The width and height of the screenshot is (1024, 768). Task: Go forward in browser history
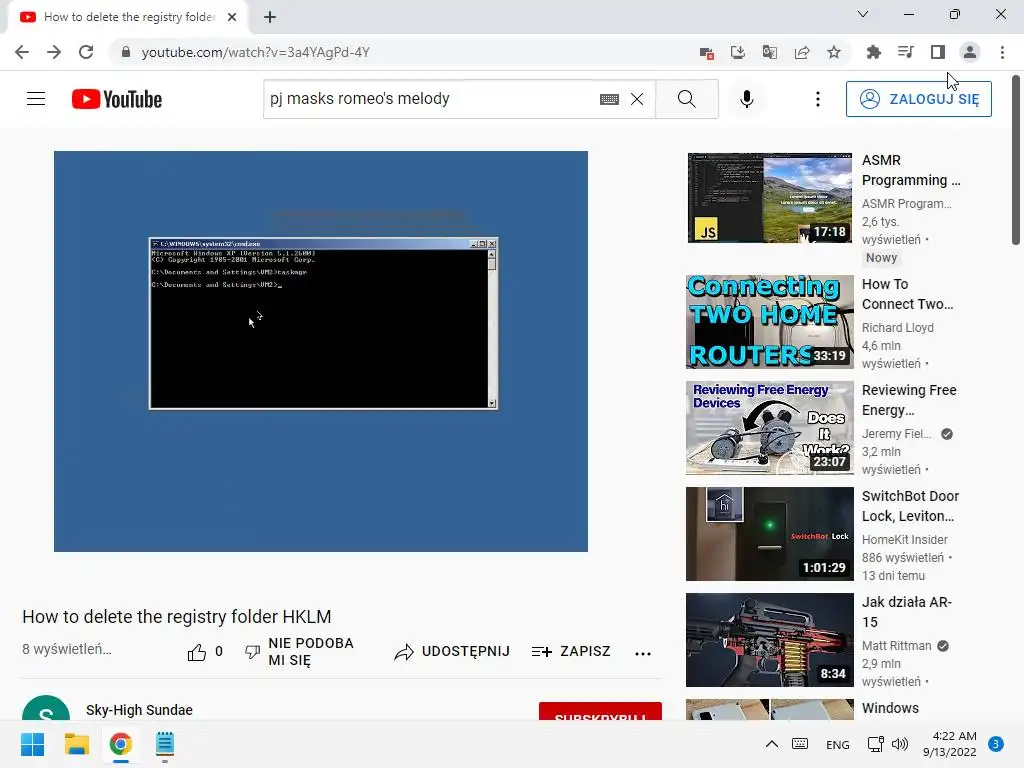(x=54, y=52)
